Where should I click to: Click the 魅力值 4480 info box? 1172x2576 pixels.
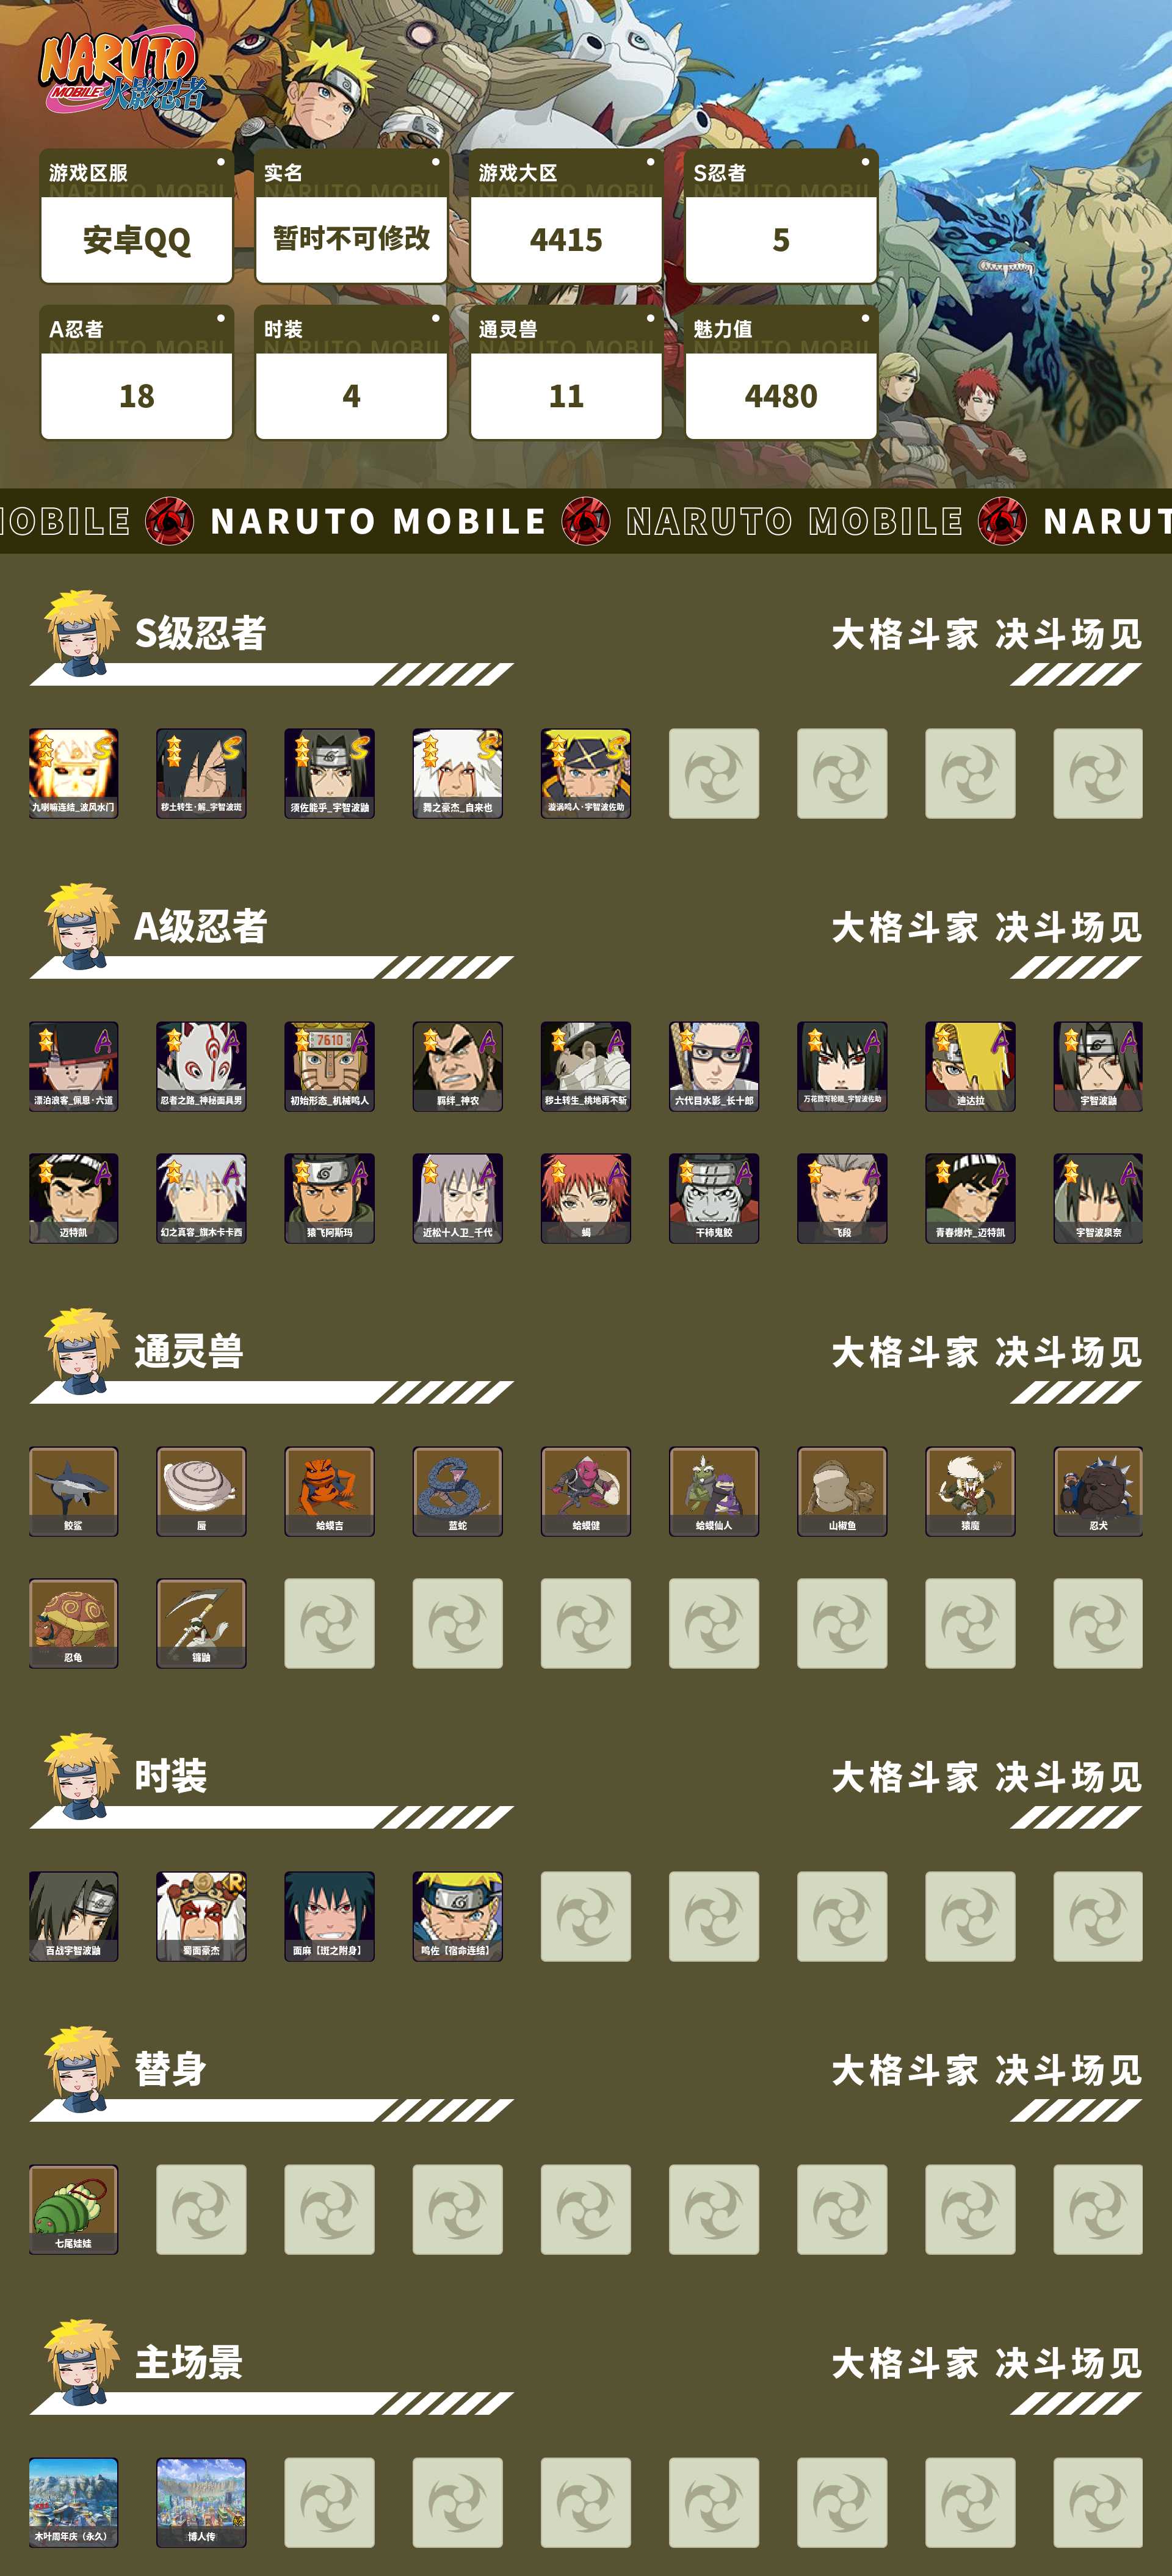tap(781, 372)
